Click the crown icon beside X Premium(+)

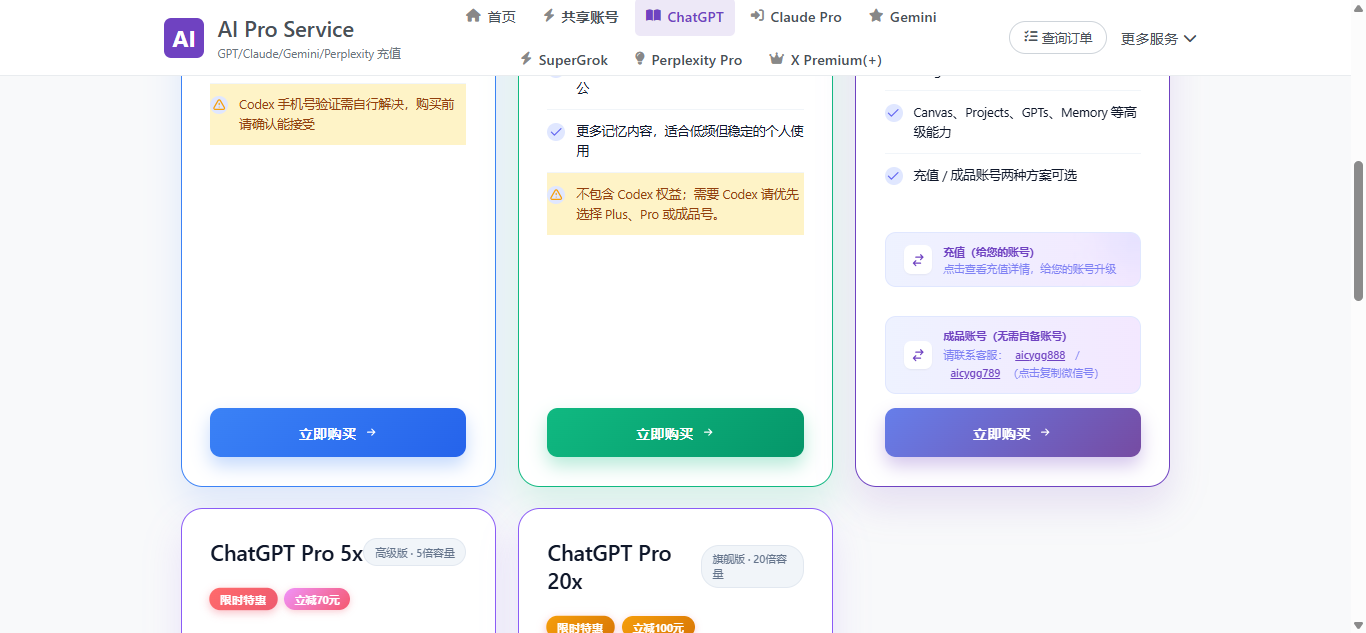(x=776, y=59)
